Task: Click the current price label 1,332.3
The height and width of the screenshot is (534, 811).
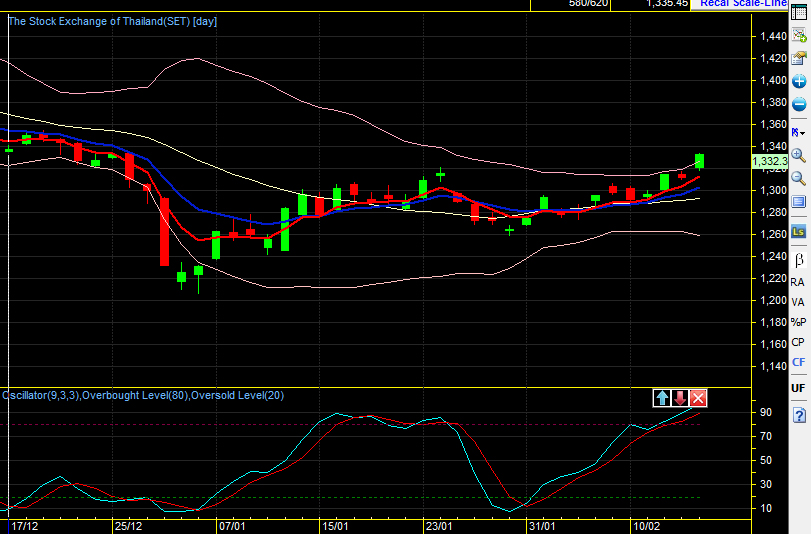Action: pos(770,161)
